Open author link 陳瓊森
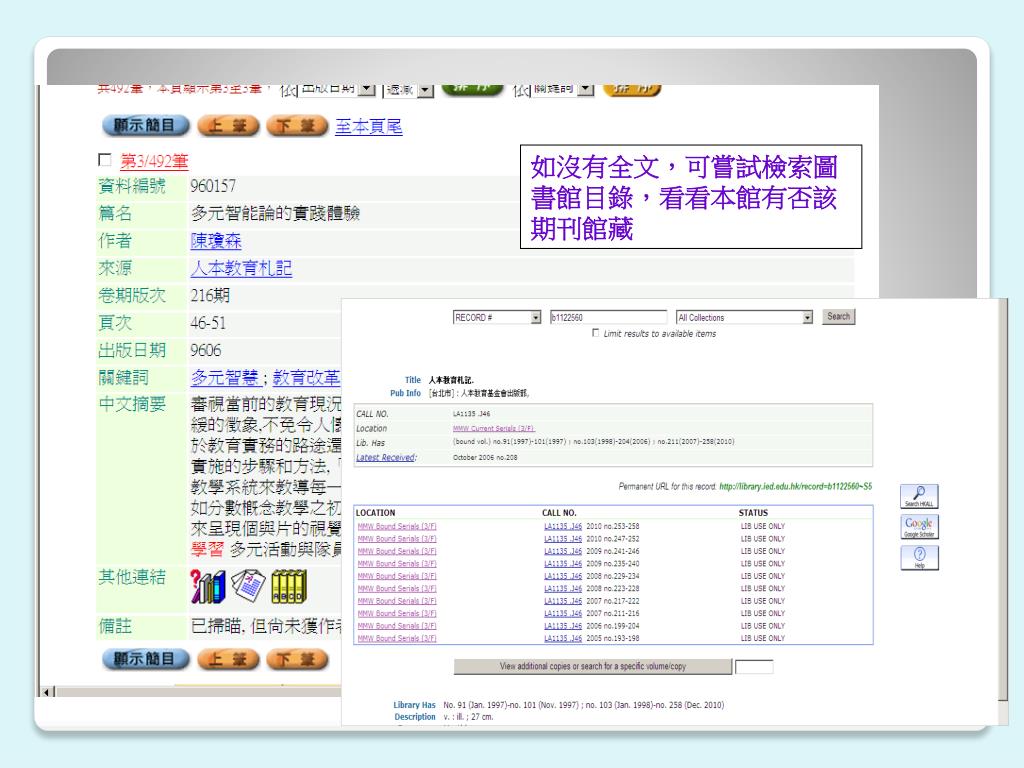Viewport: 1024px width, 768px height. pos(216,241)
